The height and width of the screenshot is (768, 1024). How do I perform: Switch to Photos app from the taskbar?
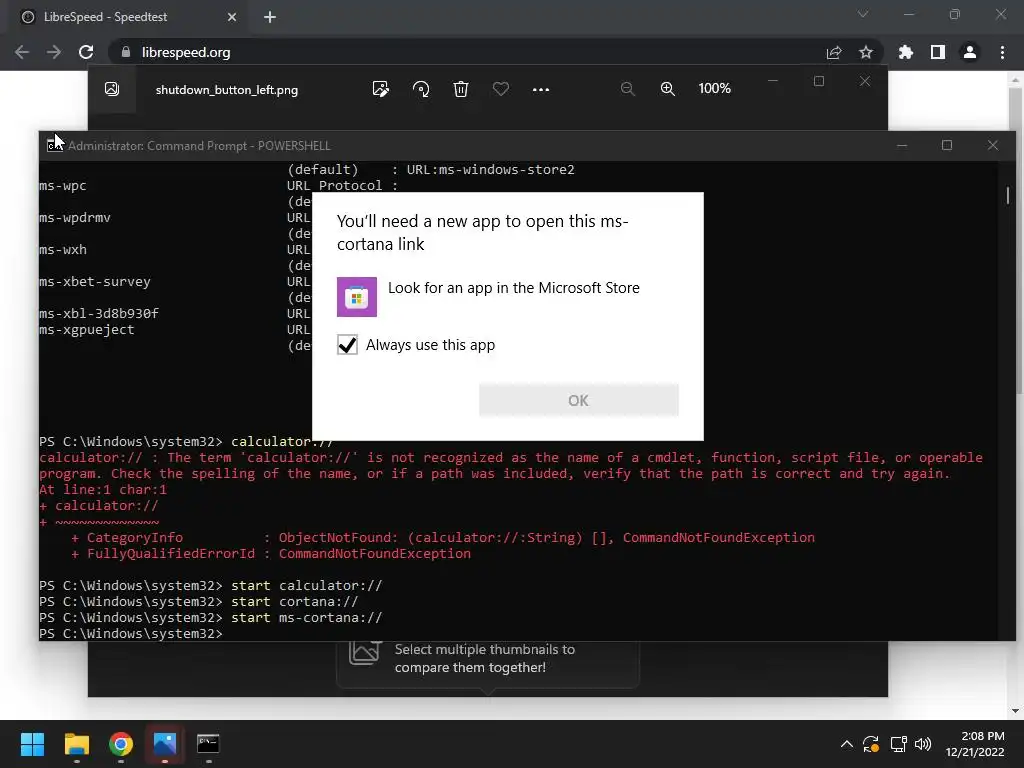coord(165,744)
